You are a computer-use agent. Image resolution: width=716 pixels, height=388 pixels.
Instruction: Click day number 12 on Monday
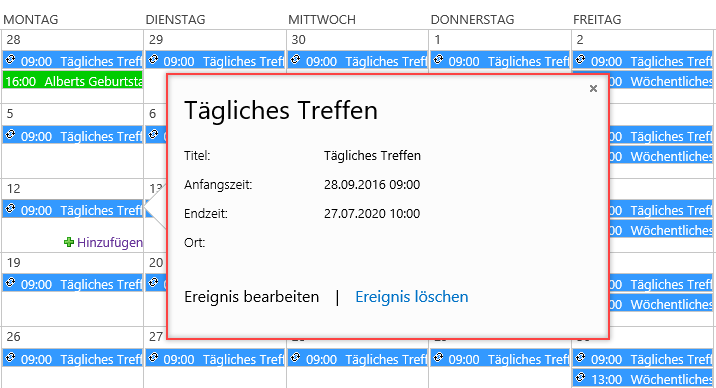coord(13,189)
